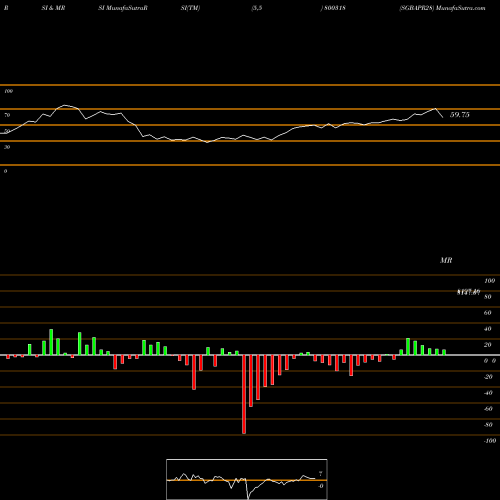Click the -100 label on MR axis
Screen dimensions: 500x500
[x=490, y=441]
